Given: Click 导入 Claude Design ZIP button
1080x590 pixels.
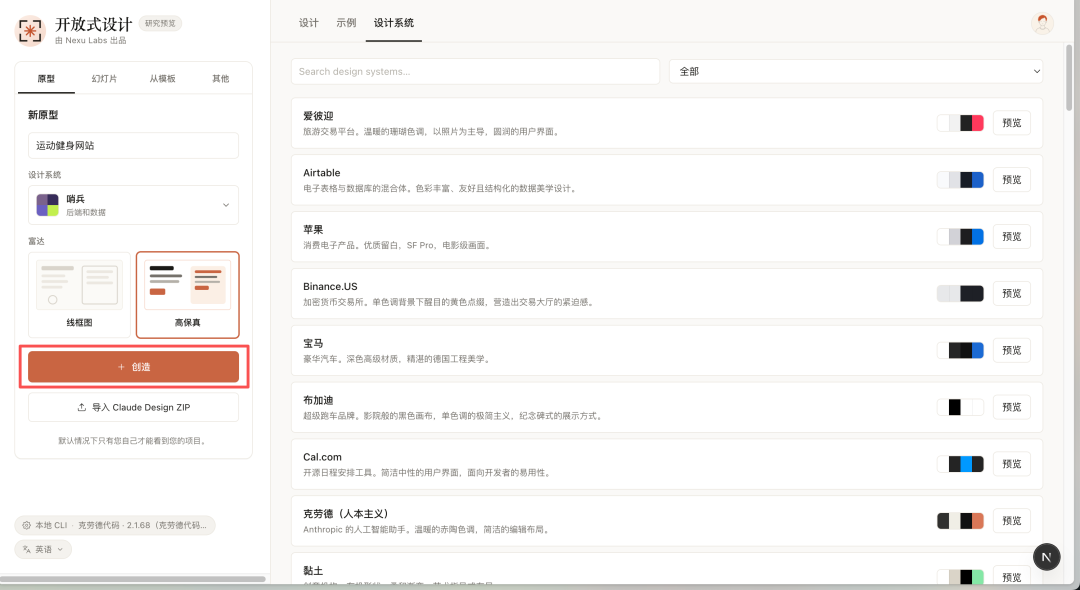Looking at the screenshot, I should pos(134,408).
